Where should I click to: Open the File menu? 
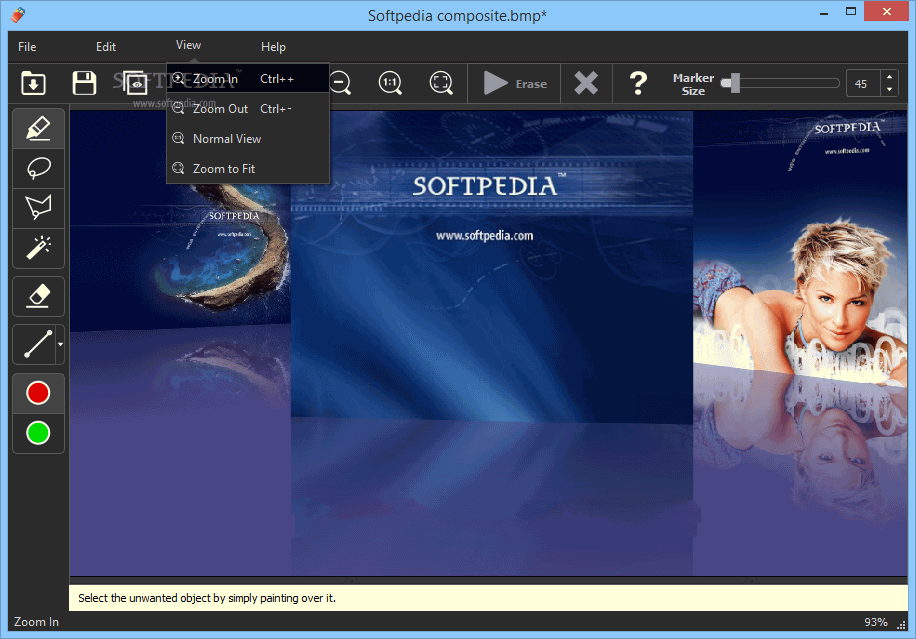pos(27,47)
